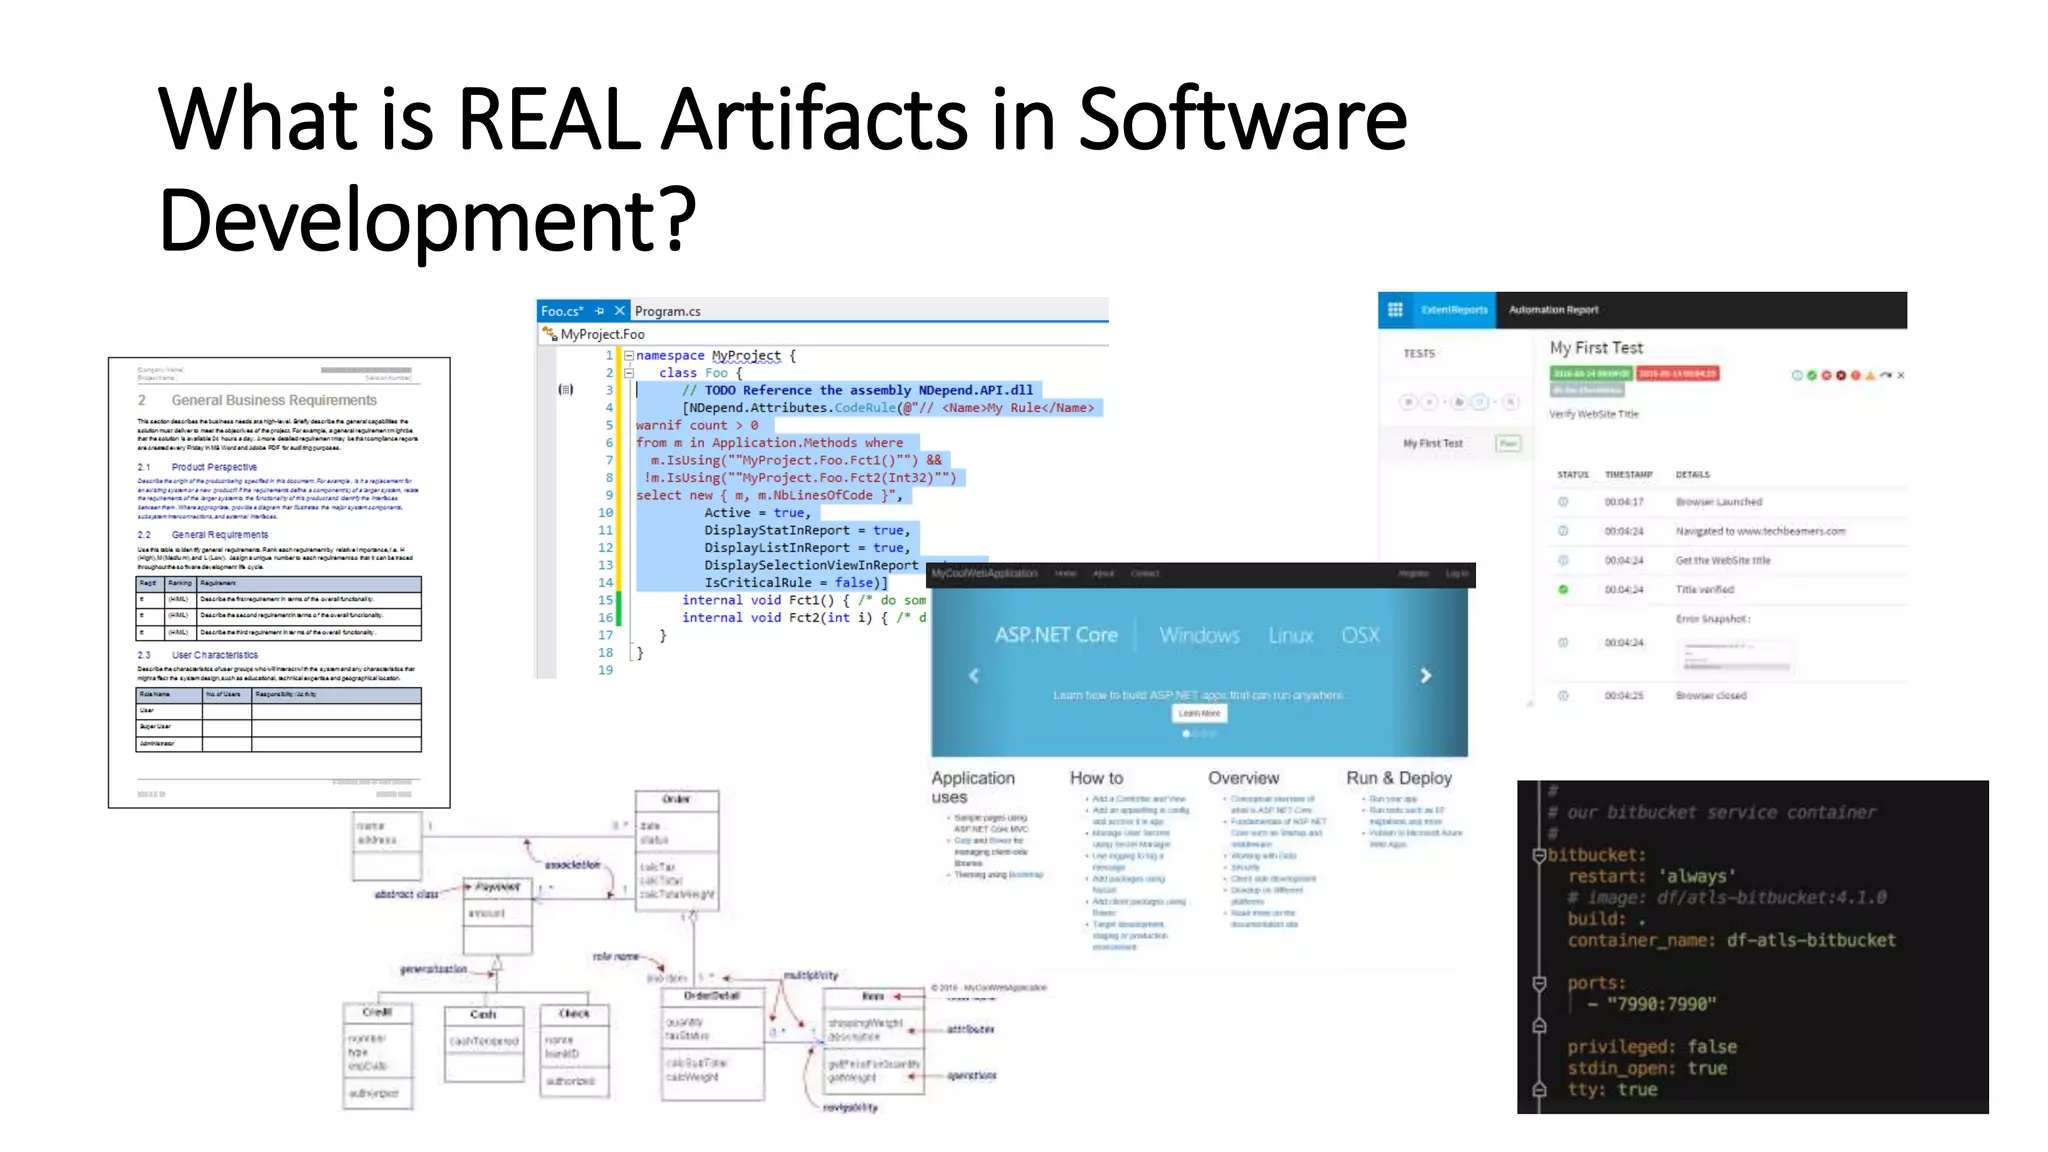Click status icon beside Navigated to www.techbeamers.com

pos(1563,531)
